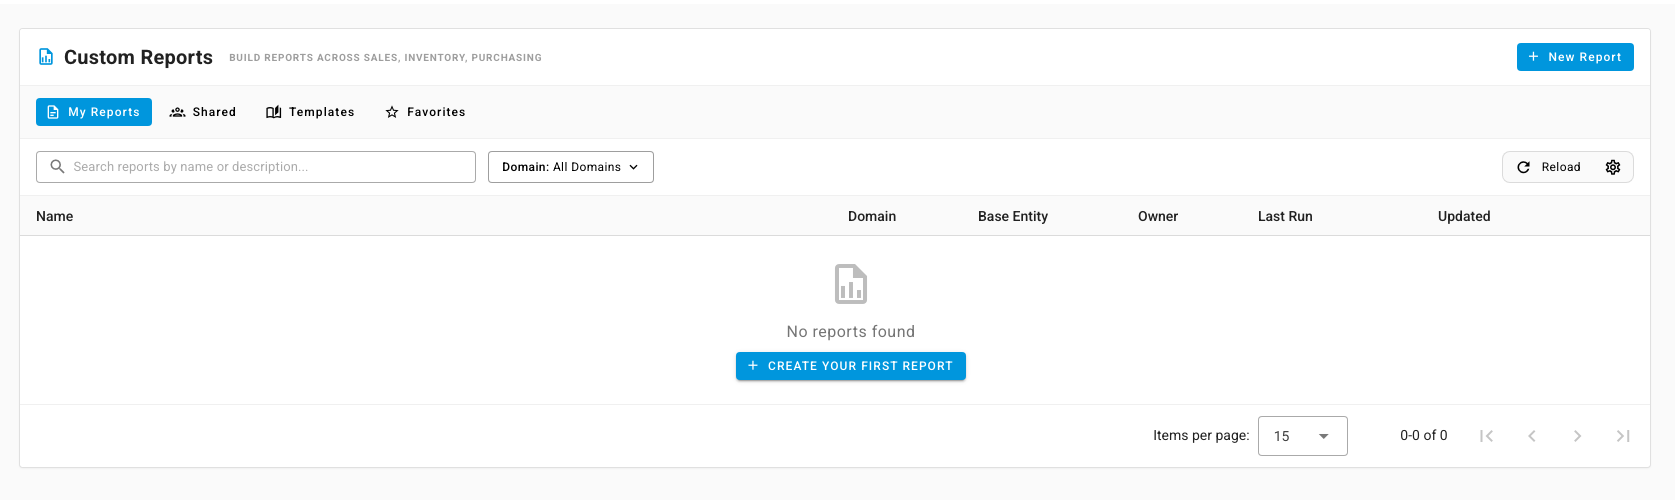
Task: Go to the next page icon
Action: (1577, 436)
